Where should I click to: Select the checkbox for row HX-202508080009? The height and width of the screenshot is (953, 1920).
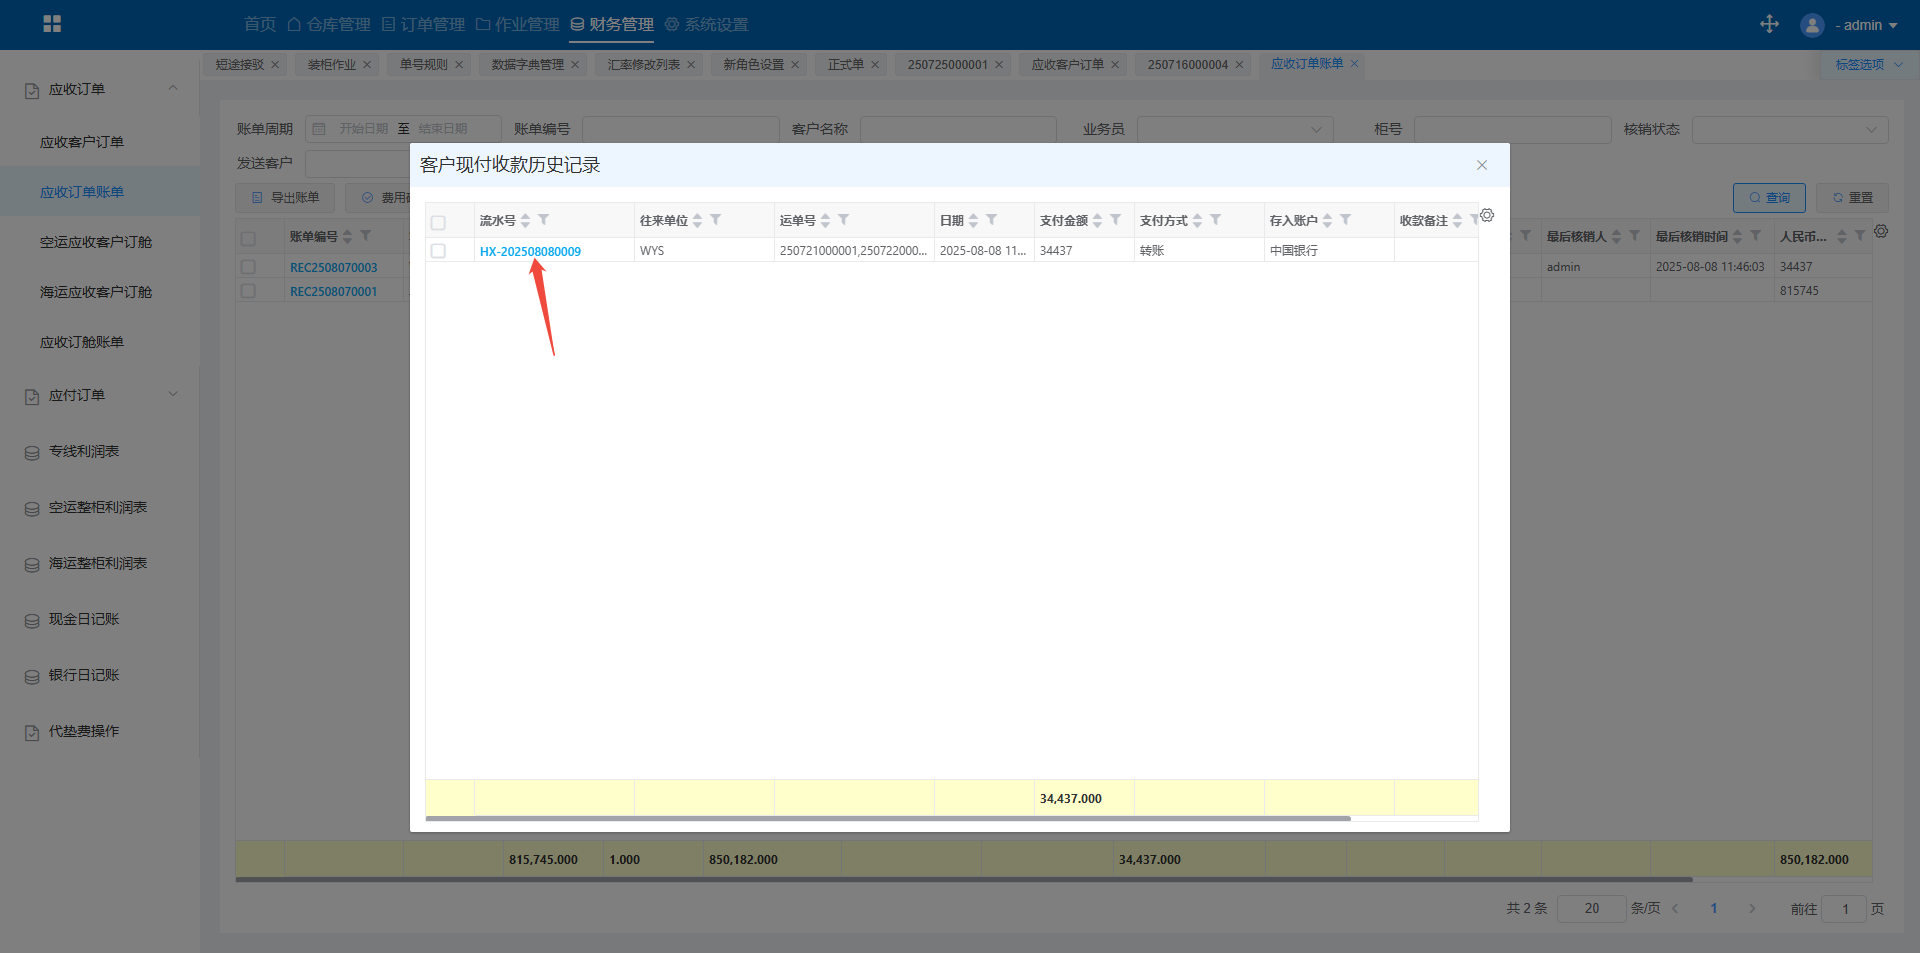coord(438,251)
